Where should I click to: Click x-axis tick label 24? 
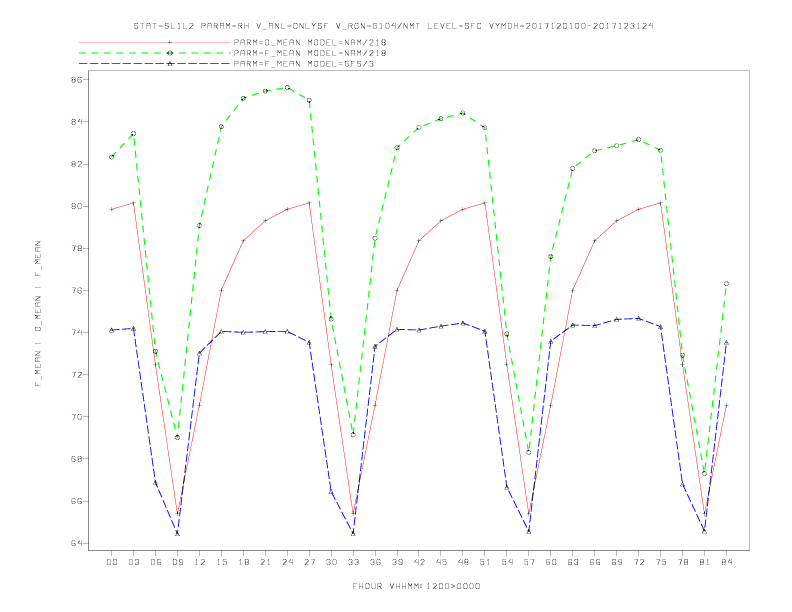point(287,562)
